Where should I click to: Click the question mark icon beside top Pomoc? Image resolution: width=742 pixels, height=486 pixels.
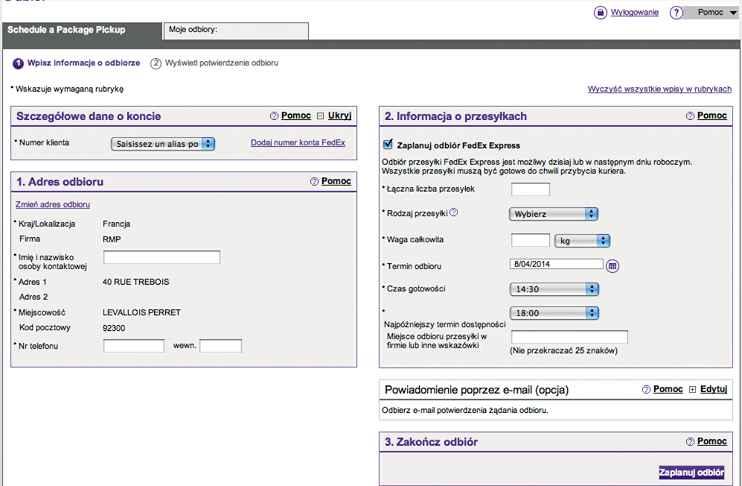(676, 13)
